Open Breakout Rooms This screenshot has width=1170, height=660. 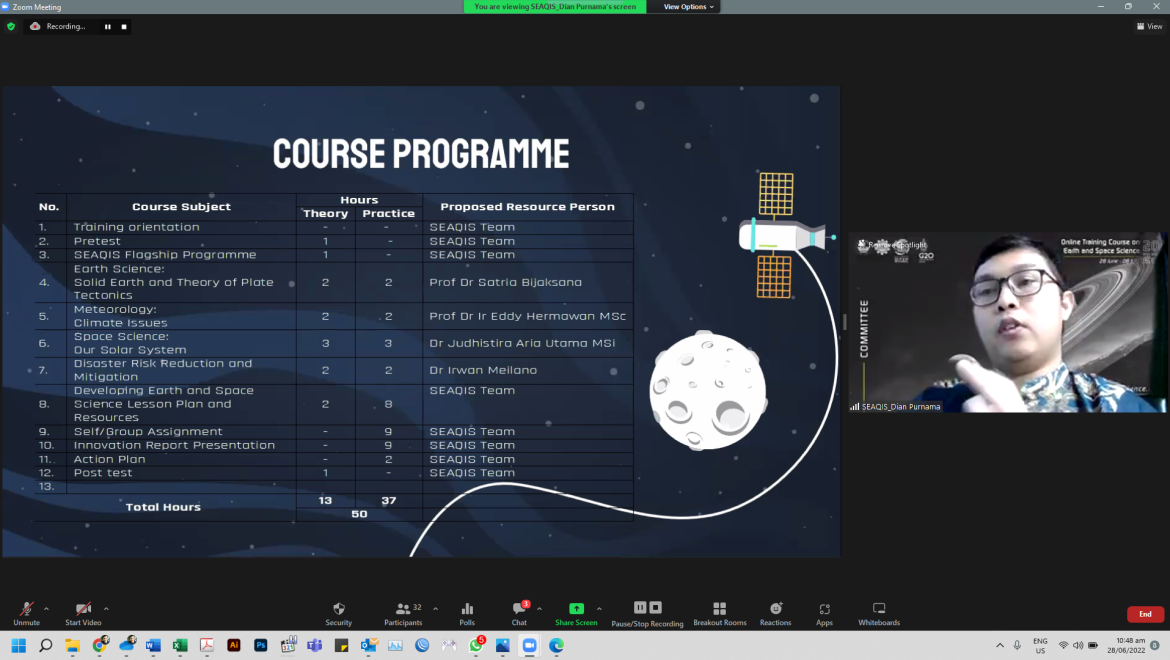click(x=719, y=612)
